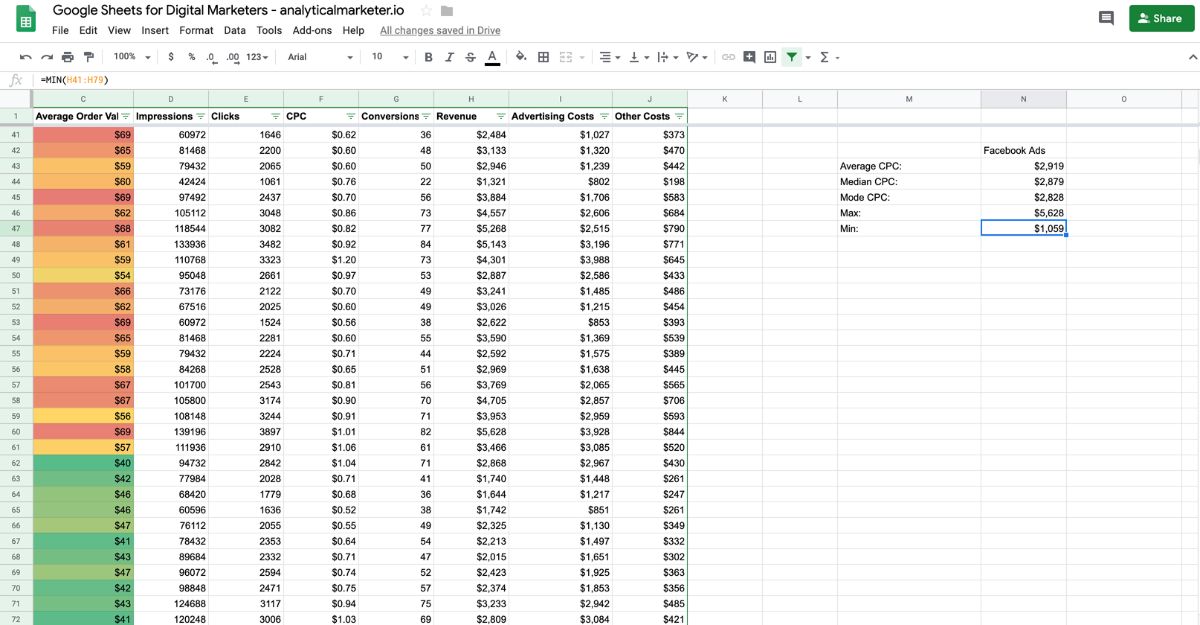This screenshot has width=1200, height=625.
Task: Open the Tools menu
Action: 269,30
